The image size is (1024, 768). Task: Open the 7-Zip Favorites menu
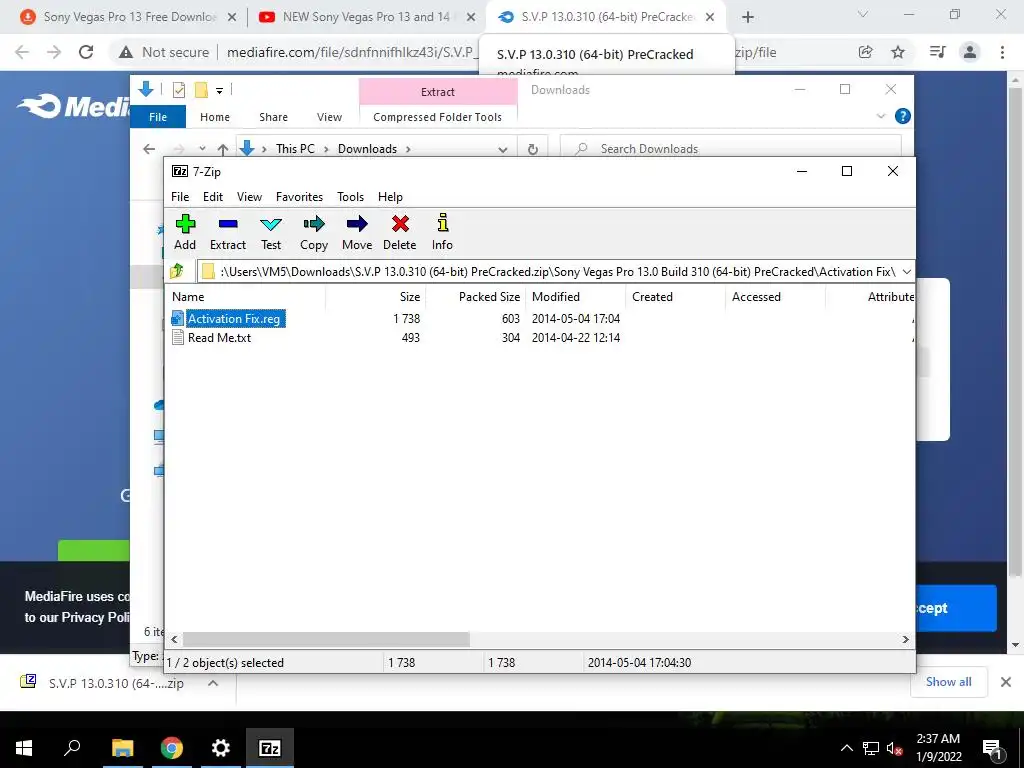click(299, 197)
